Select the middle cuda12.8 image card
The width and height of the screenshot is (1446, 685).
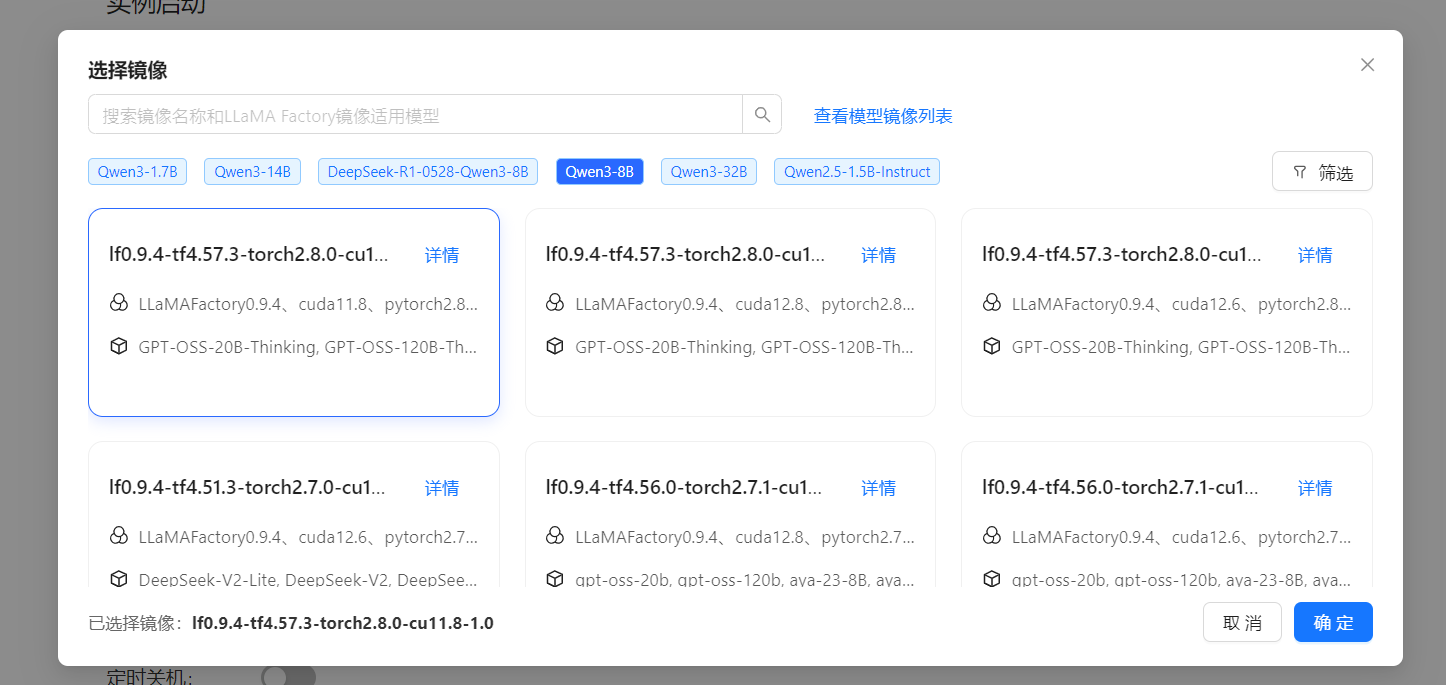pyautogui.click(x=730, y=312)
